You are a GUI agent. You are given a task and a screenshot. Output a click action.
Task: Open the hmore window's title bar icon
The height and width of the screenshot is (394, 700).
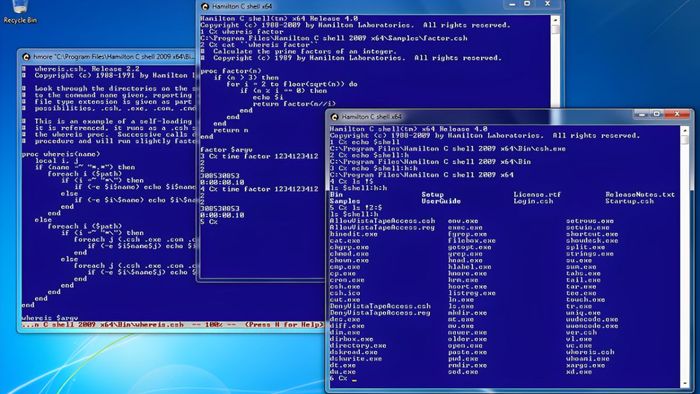[26, 57]
